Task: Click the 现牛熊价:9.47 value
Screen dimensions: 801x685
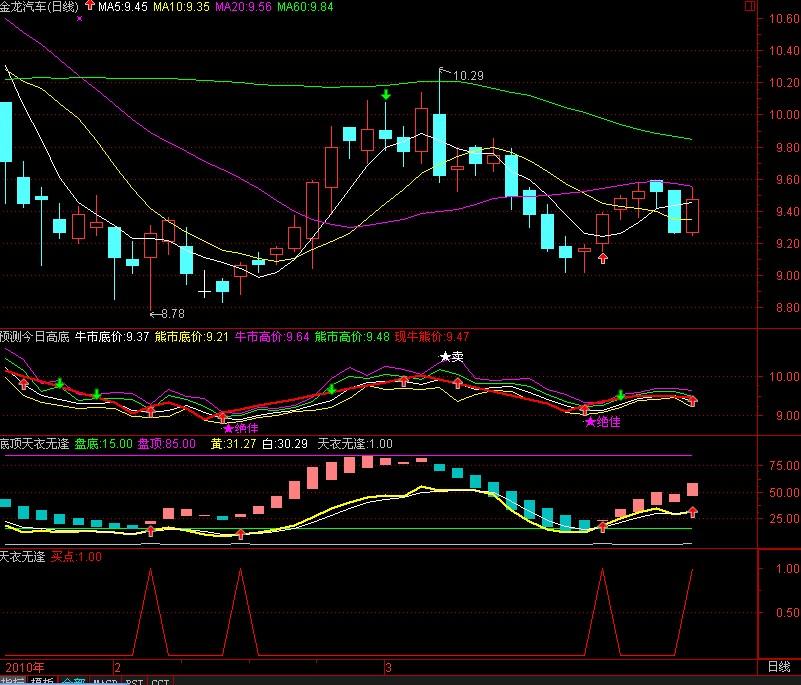Action: click(432, 337)
